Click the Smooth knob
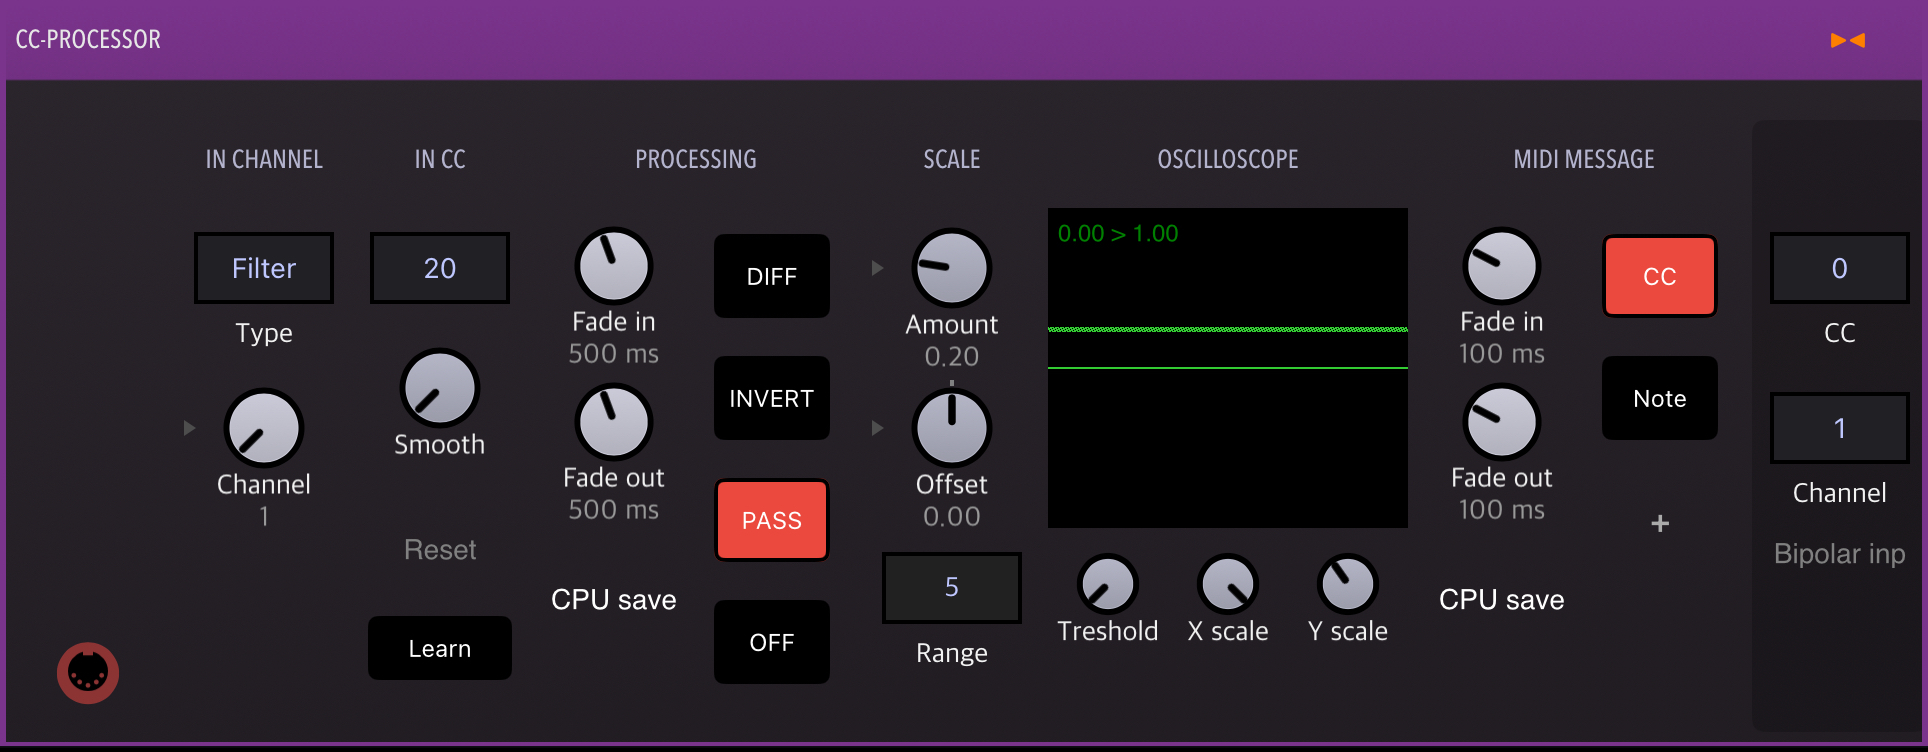Screen dimensions: 1928x752 [440, 388]
